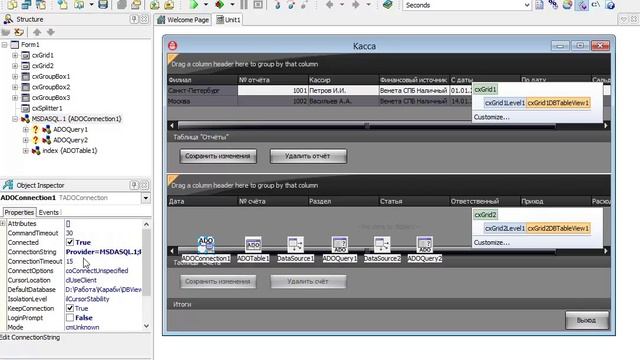Select the Properties tab in Object Inspector
The width and height of the screenshot is (640, 360).
[19, 212]
